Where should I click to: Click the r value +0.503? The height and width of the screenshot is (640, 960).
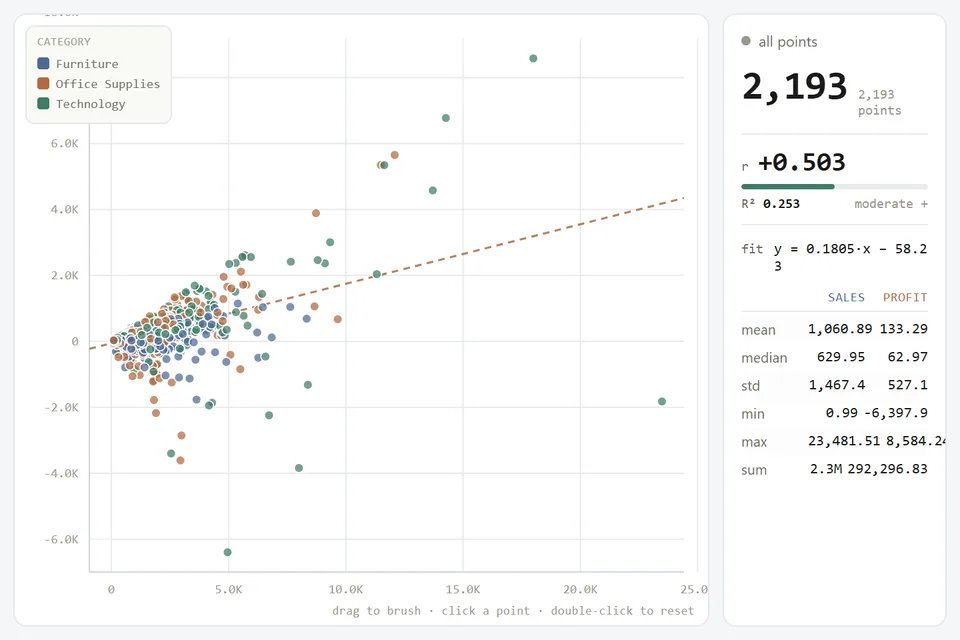pos(802,162)
